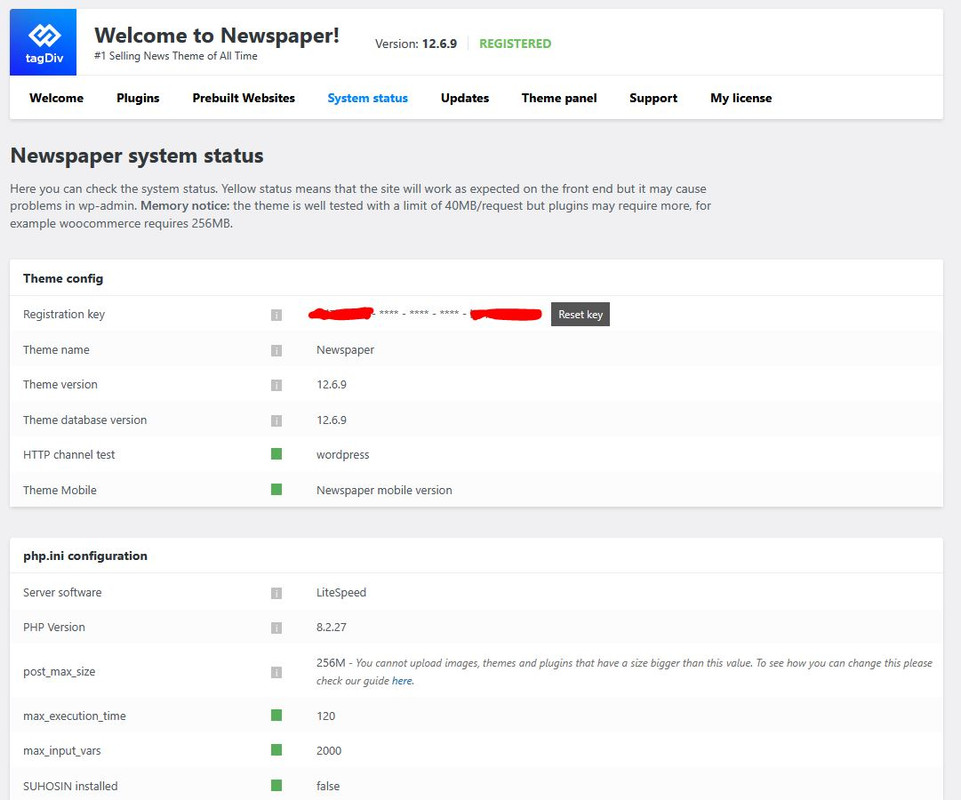Click the Version 12.6.9 header text
Viewport: 961px width, 800px height.
416,44
